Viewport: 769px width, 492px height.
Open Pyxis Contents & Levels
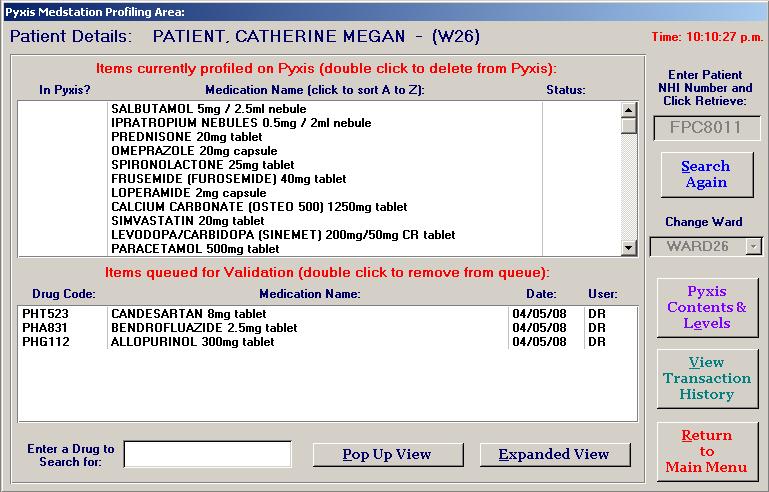coord(707,308)
